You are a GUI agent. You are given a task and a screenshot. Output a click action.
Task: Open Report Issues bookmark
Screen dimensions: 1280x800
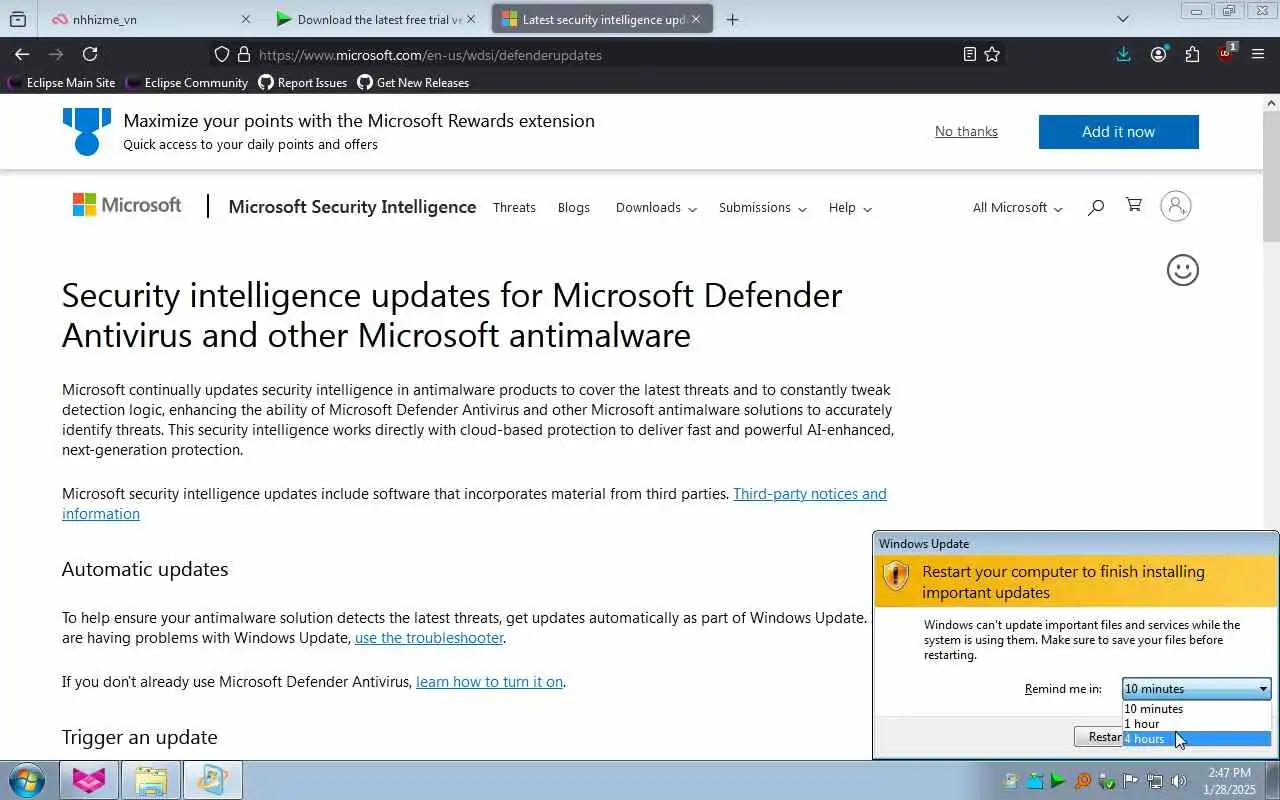tap(303, 83)
